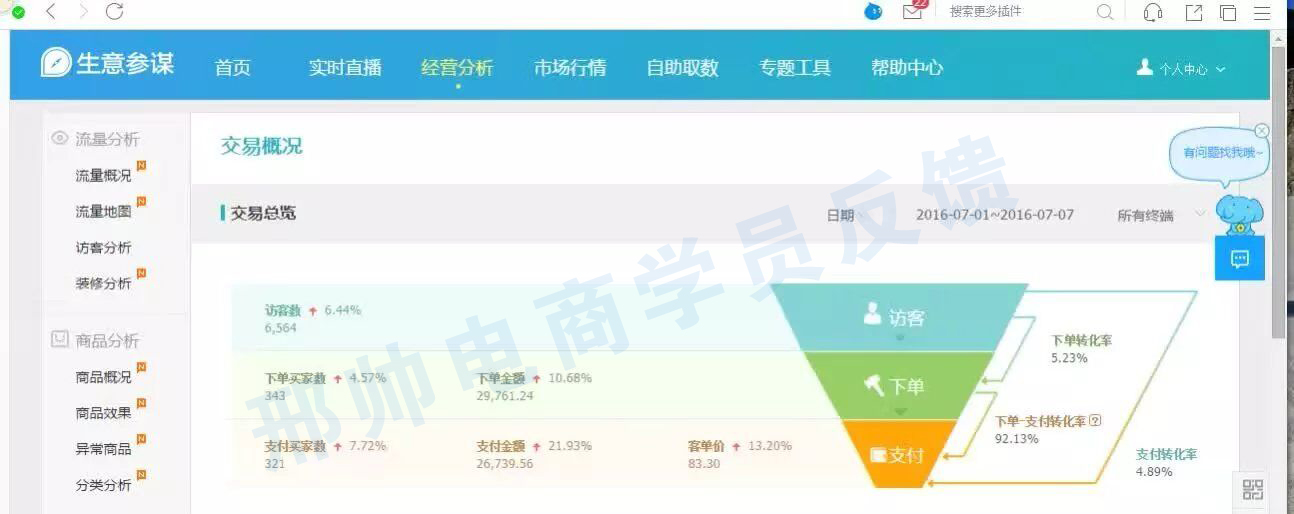Click the 生意参谋 logo
The height and width of the screenshot is (514, 1294).
(108, 64)
